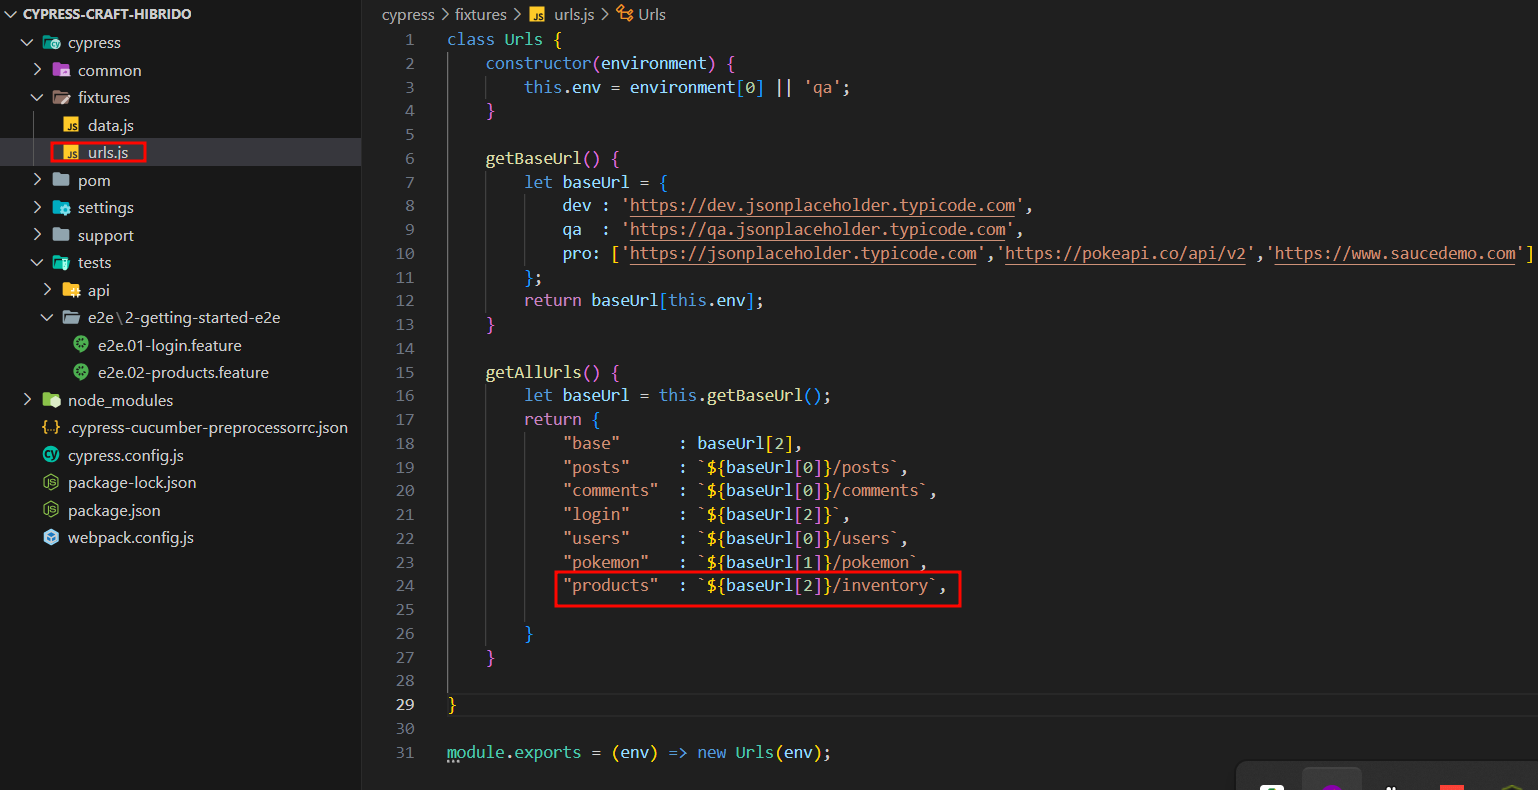Screen dimensions: 1538x790
Task: Expand the common folder
Action: click(37, 70)
